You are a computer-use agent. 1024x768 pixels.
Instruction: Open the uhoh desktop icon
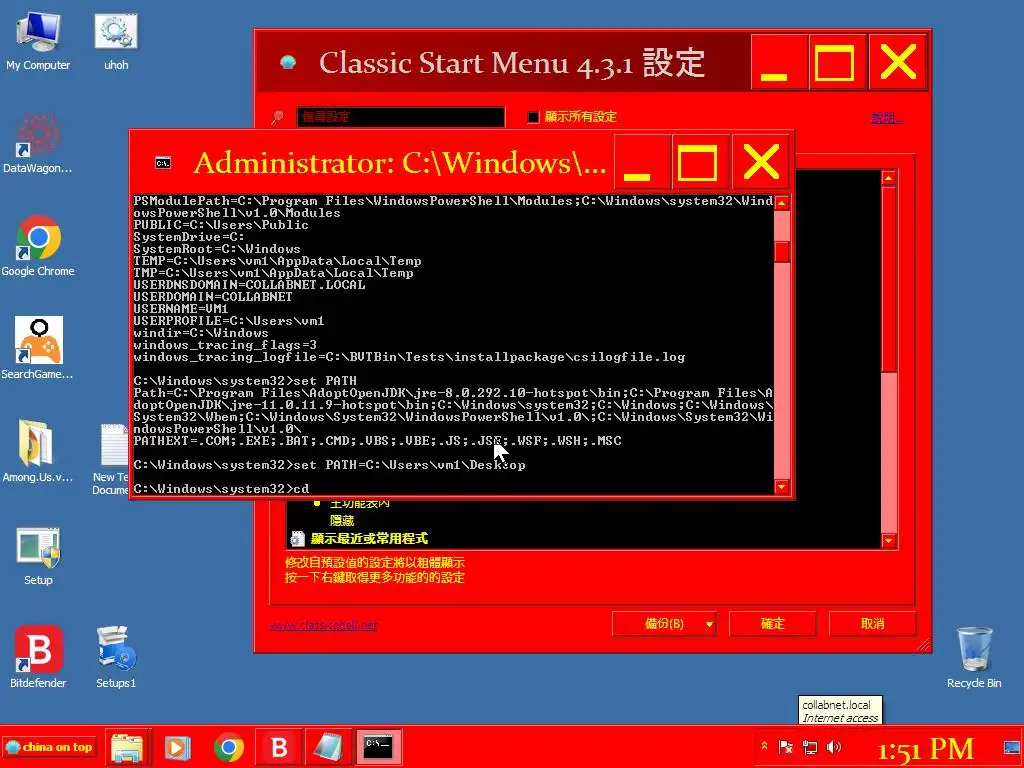(116, 41)
